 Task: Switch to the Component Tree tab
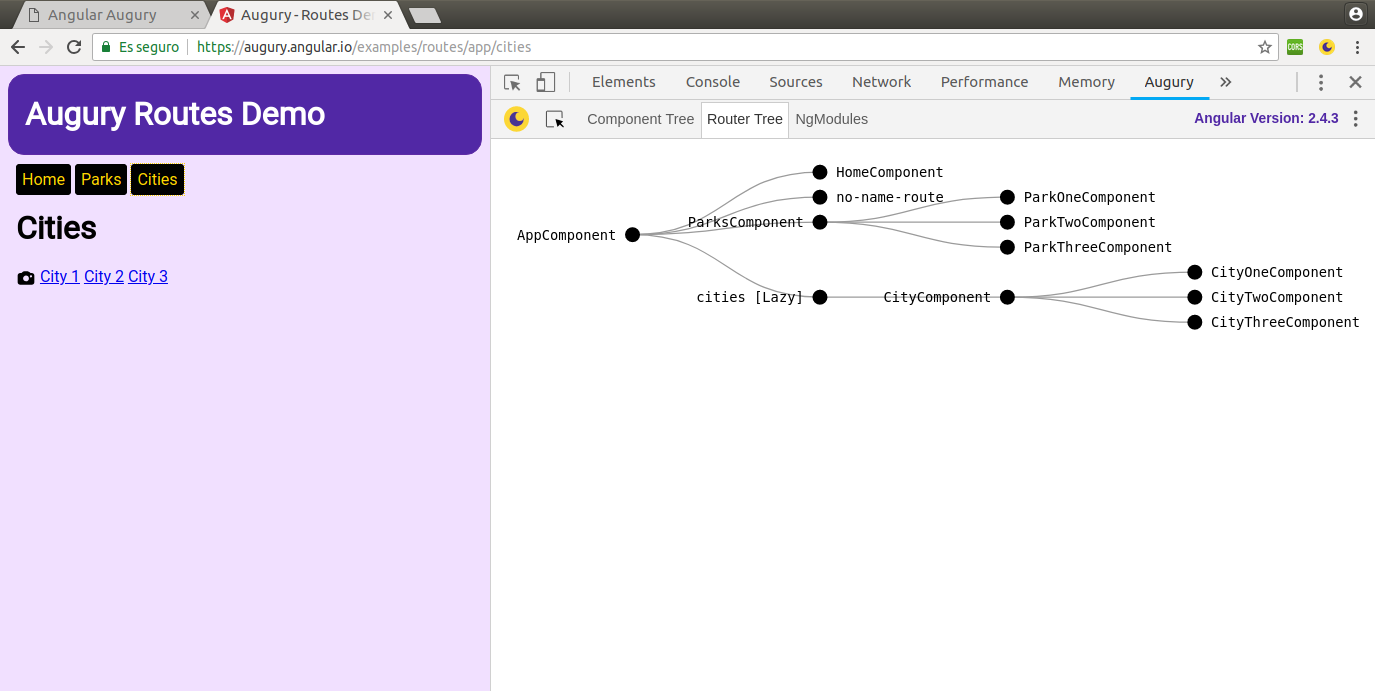[x=640, y=119]
